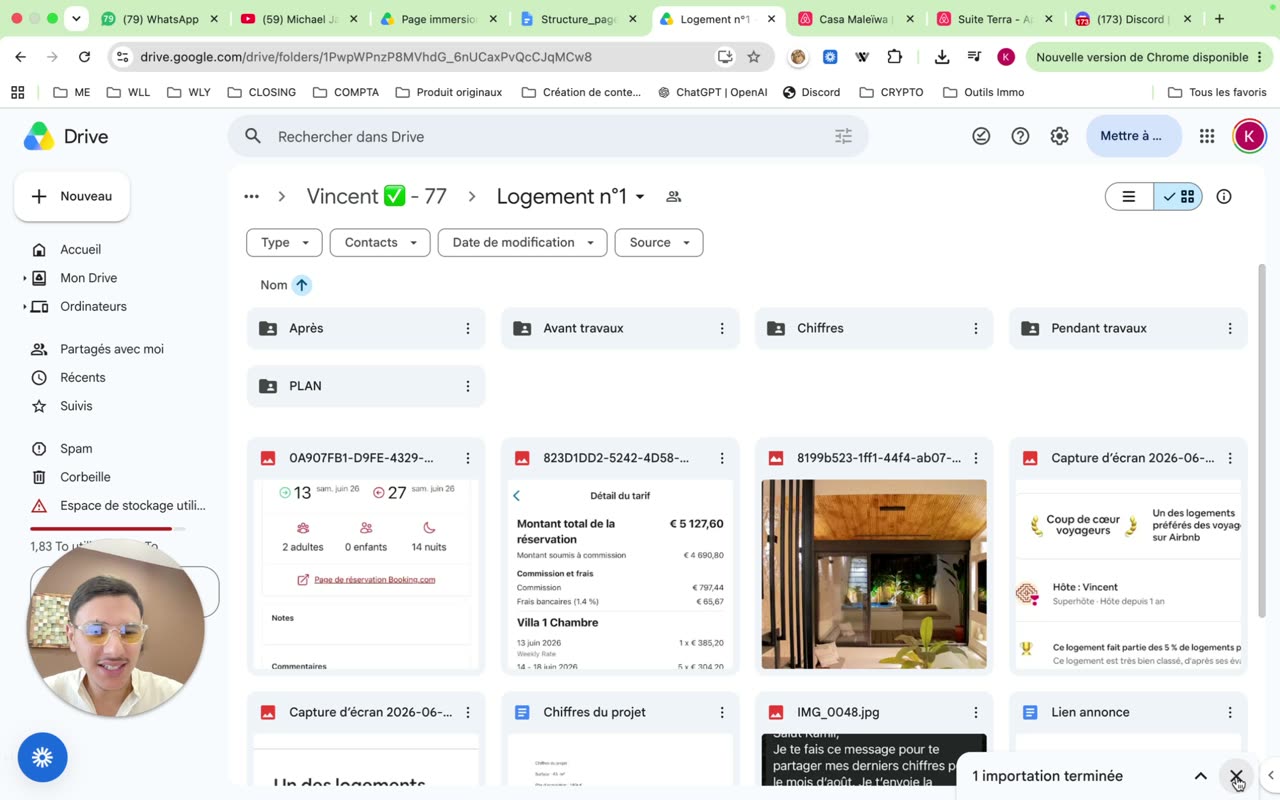This screenshot has height=800, width=1280.
Task: Navigate to Vincent - 77 breadcrumb folder
Action: (376, 197)
